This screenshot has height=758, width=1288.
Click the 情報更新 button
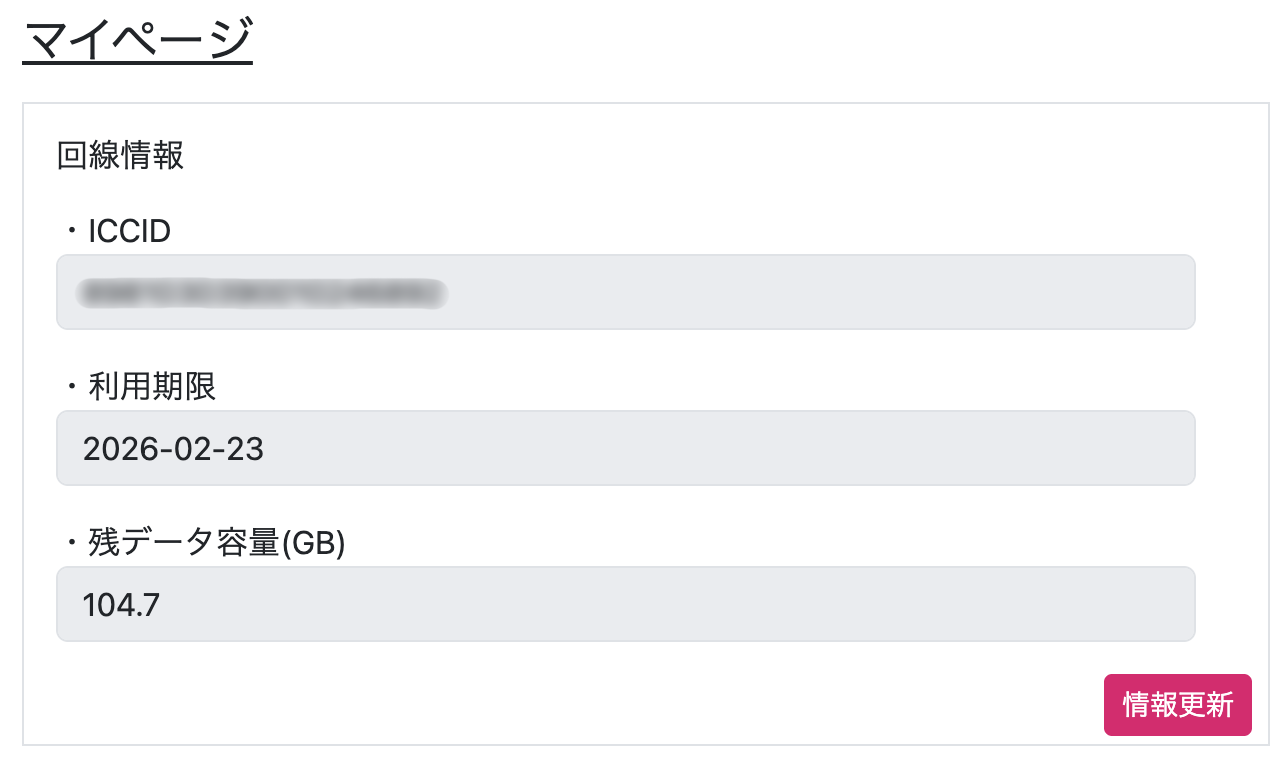[1177, 705]
